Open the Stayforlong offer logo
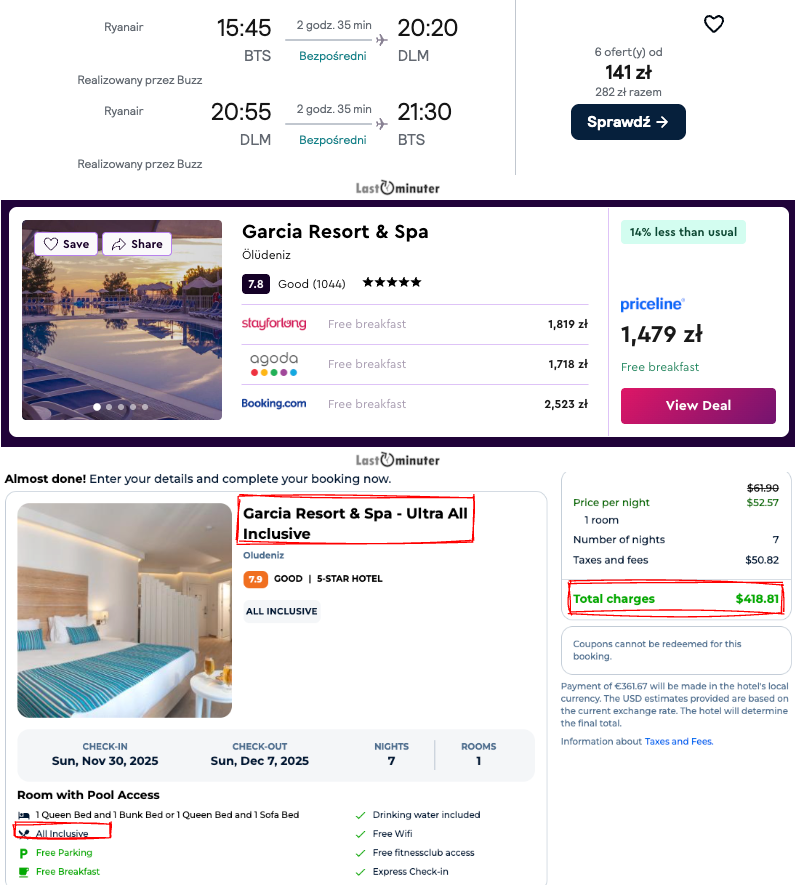 (274, 324)
